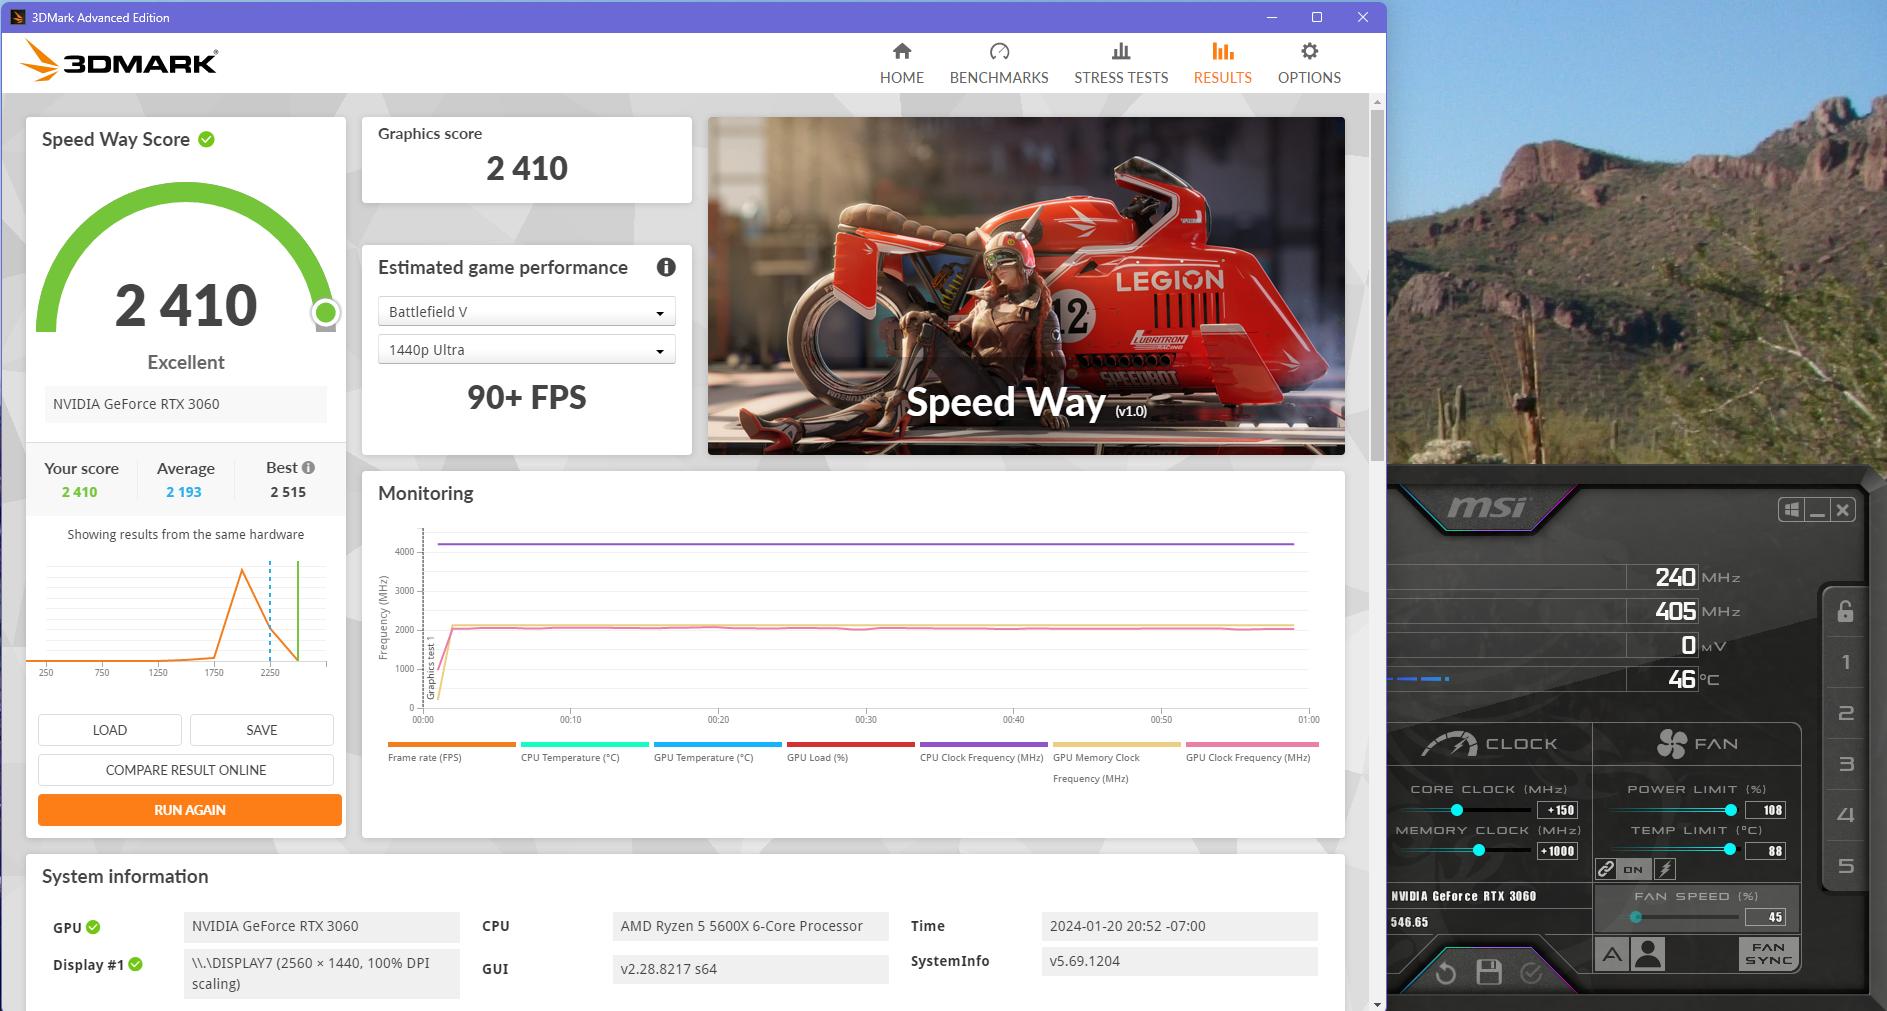Click the green check icon beside Display #1

tap(136, 964)
